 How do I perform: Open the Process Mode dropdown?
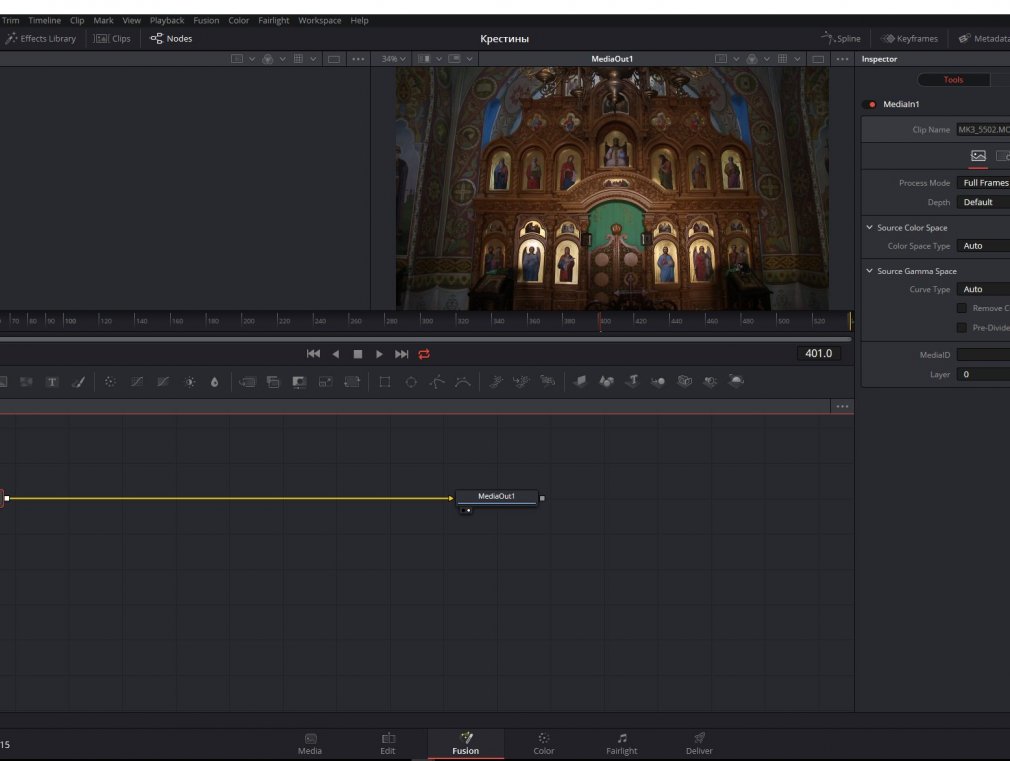coord(983,183)
